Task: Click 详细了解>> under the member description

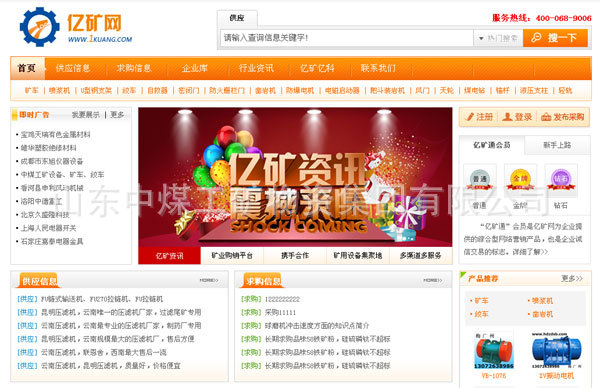Action: pos(530,252)
